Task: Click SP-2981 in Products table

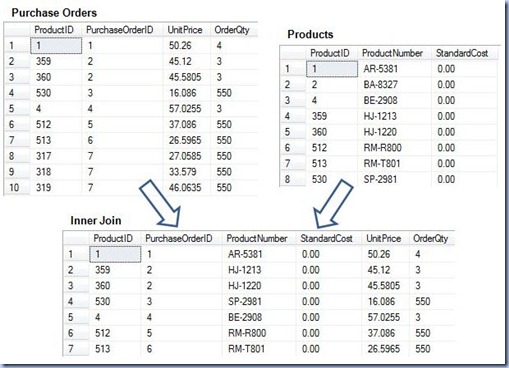Action: 380,179
